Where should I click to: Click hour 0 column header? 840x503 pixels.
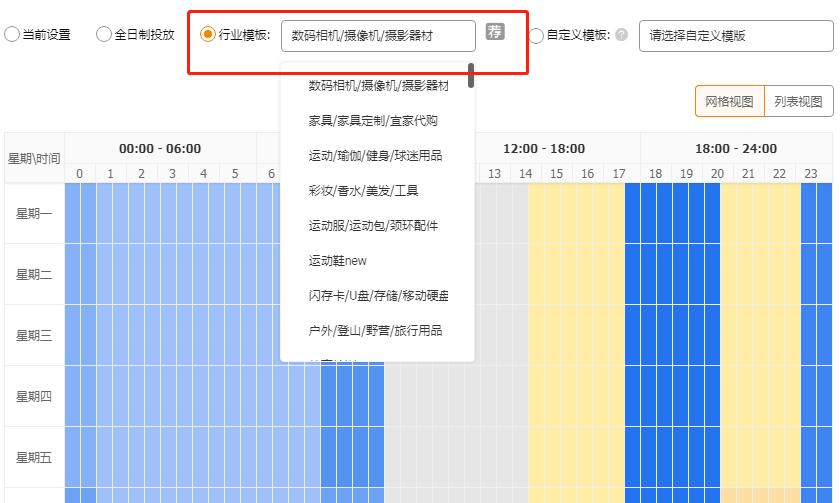[80, 174]
